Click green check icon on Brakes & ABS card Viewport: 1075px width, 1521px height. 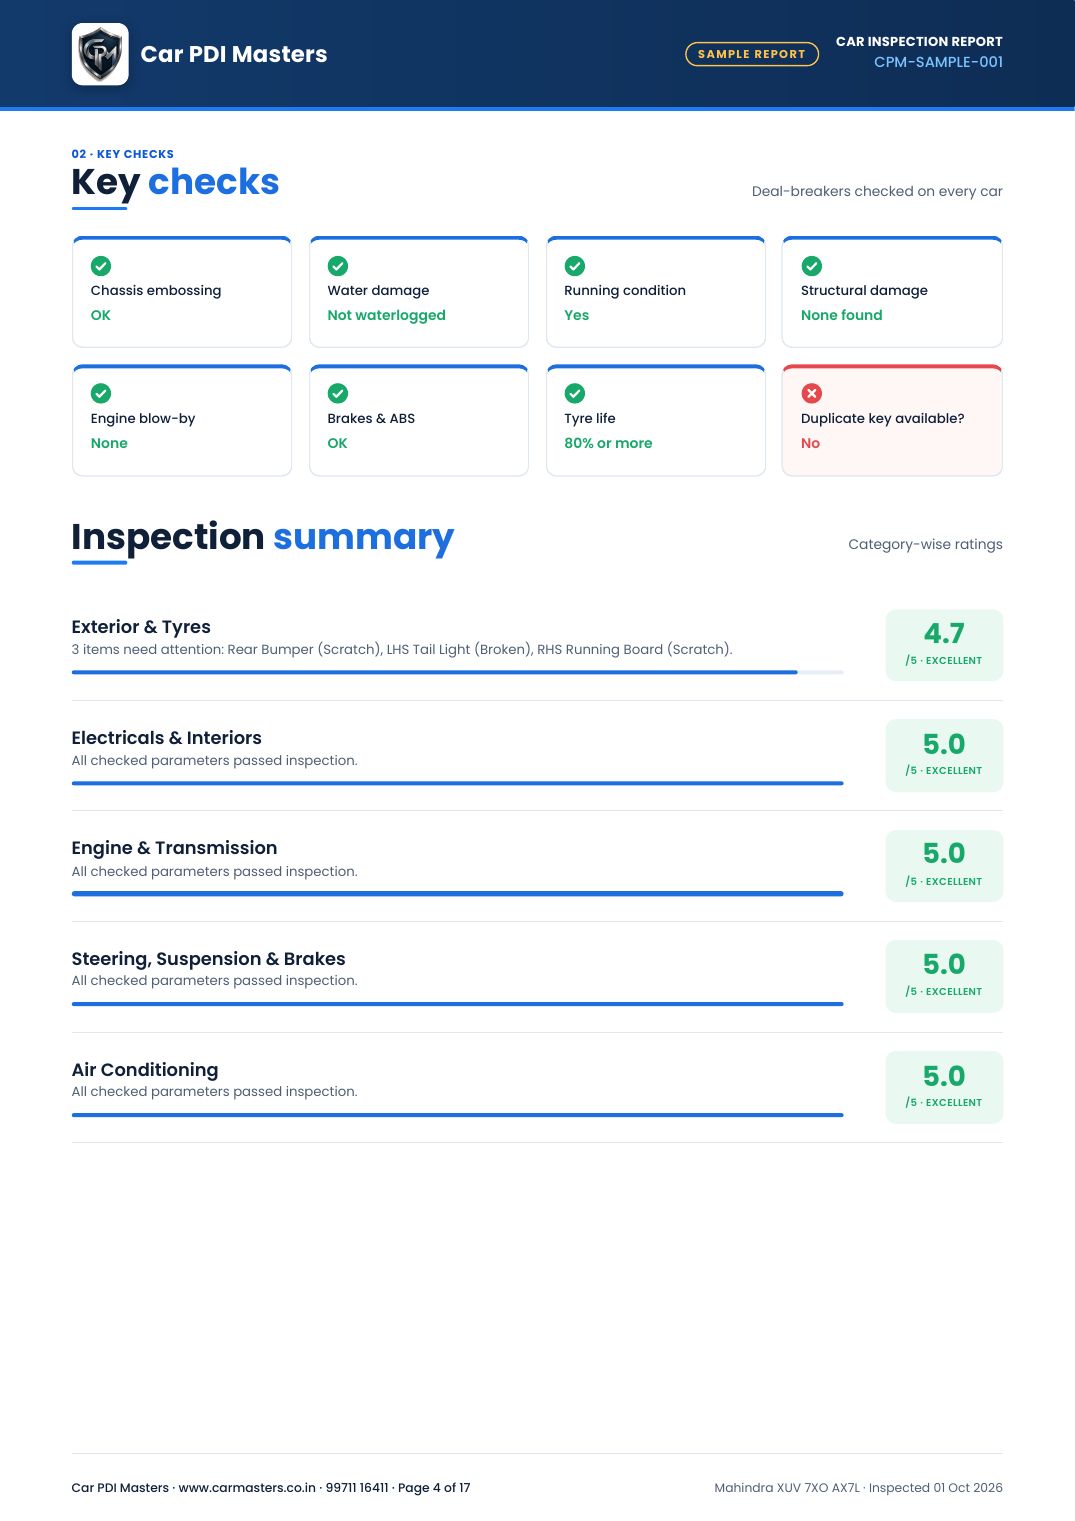click(x=338, y=393)
